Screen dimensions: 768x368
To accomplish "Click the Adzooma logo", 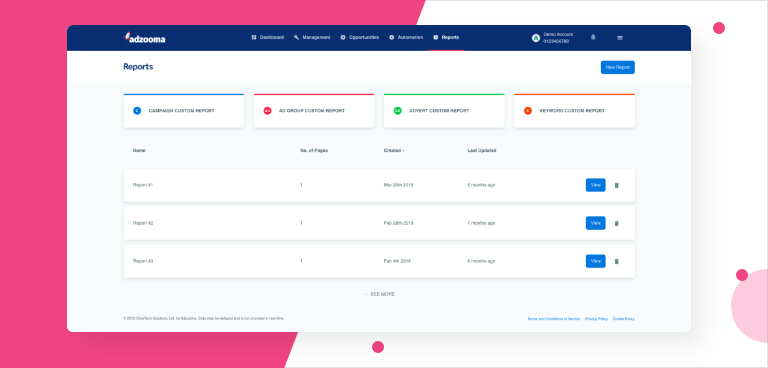I will click(x=144, y=38).
